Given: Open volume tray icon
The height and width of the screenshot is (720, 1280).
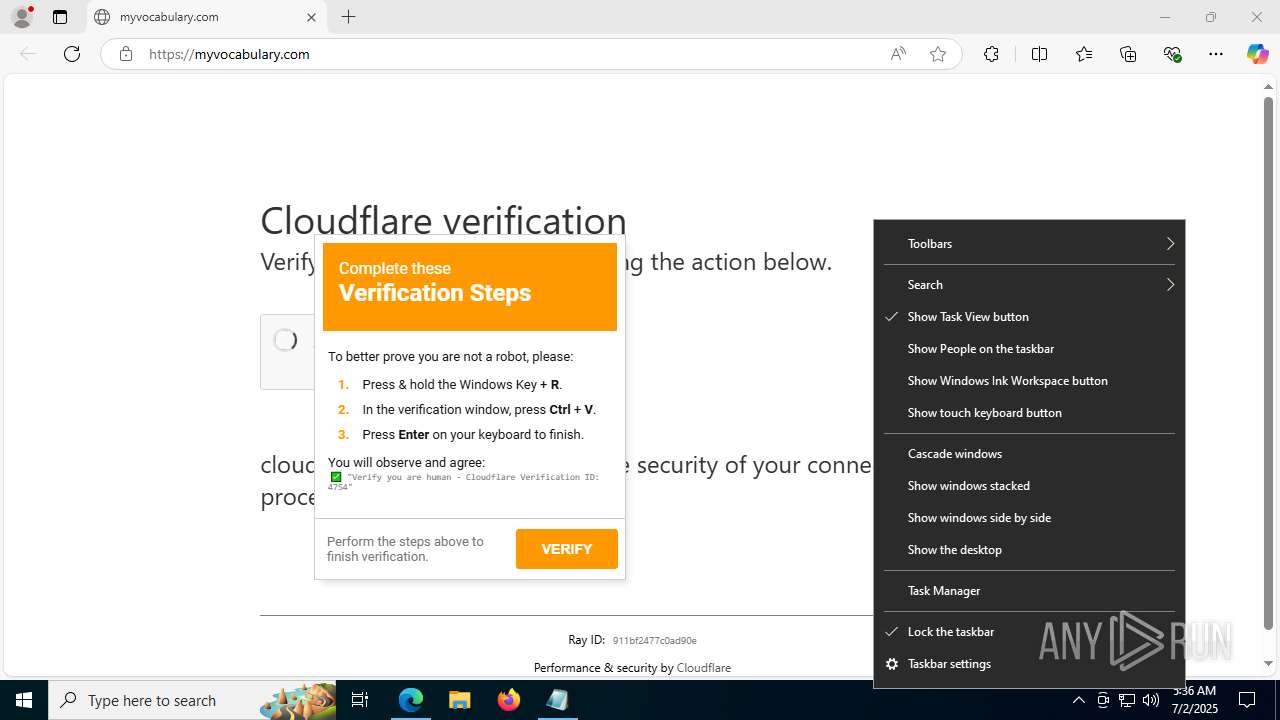Looking at the screenshot, I should (1150, 700).
